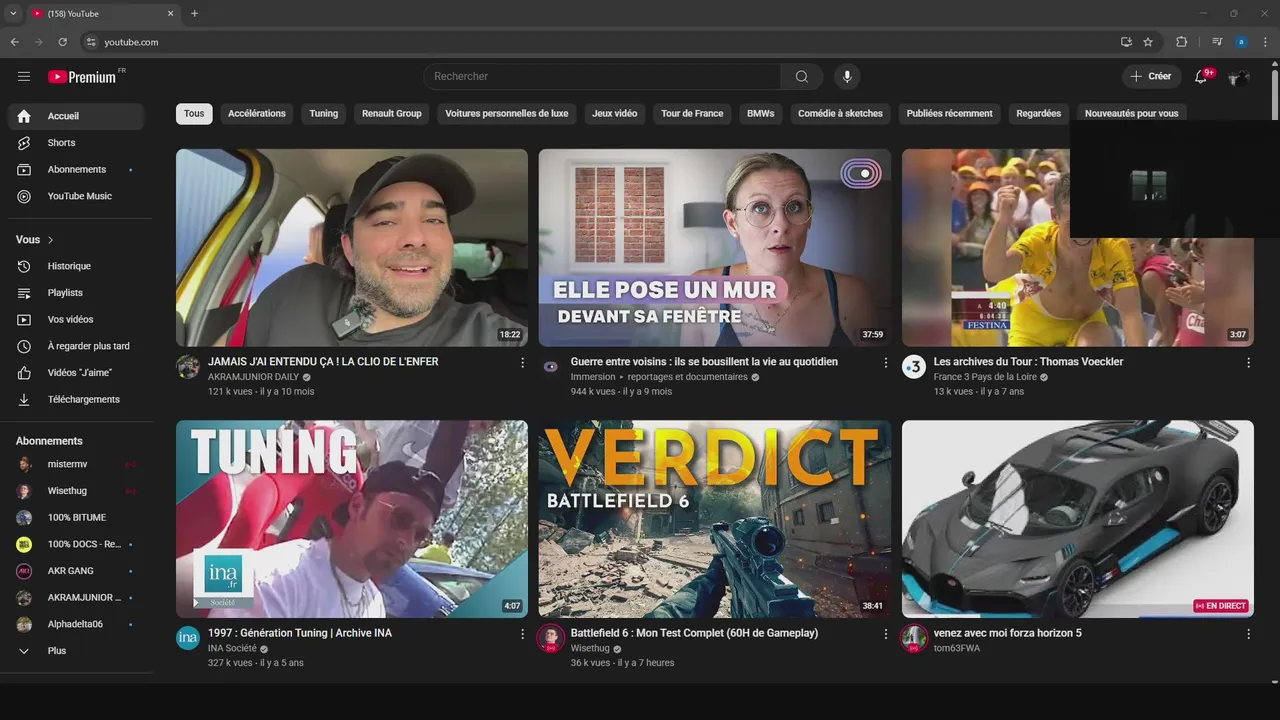Open the AKR GANG subscription
The width and height of the screenshot is (1280, 720).
coord(76,571)
